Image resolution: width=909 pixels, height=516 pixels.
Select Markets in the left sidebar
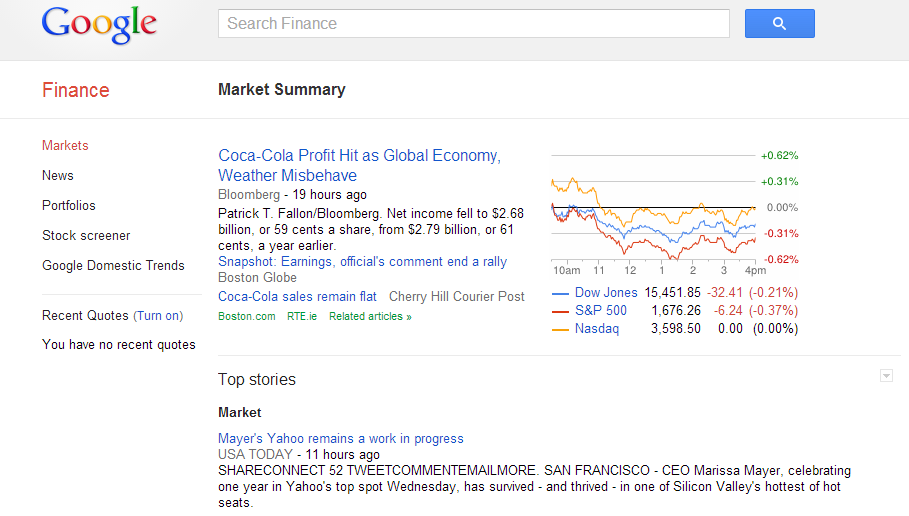65,146
